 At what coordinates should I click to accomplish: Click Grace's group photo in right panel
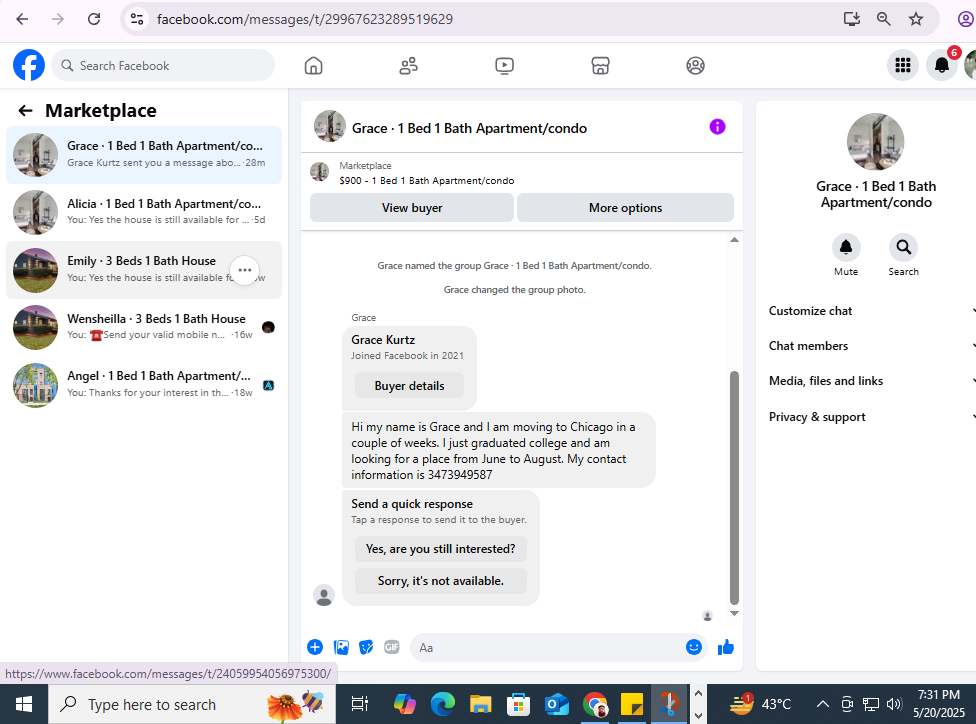[x=875, y=141]
